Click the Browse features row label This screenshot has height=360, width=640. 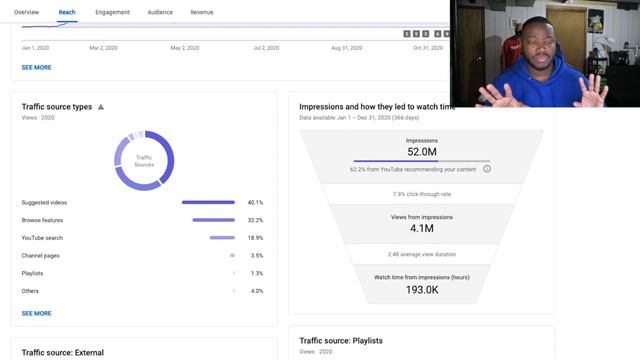pos(42,220)
